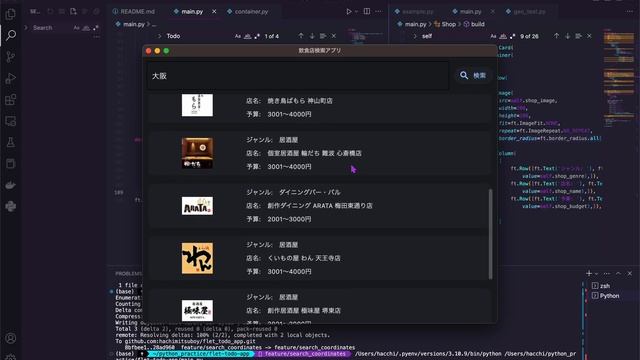Expand replace row in Todo find widget
640x360 pixels.
(x=159, y=36)
